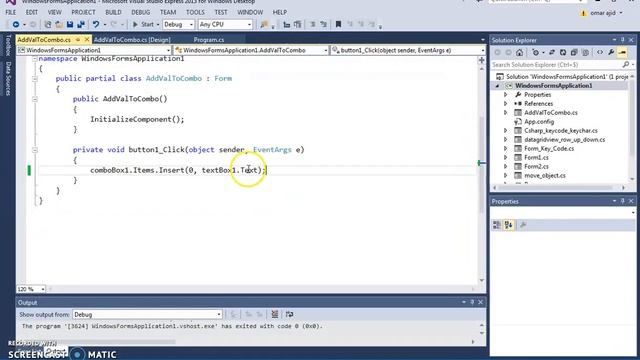640x360 pixels.
Task: Close the AddValToCombo.cs editor tab
Action: (87, 40)
